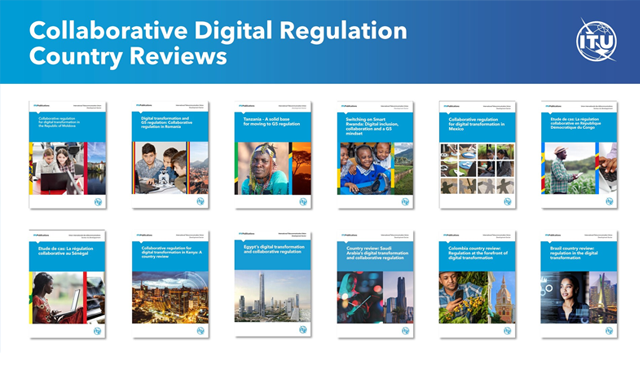This screenshot has width=640, height=365.
Task: Click the small ITU logo on Moldova cover
Action: click(x=98, y=202)
